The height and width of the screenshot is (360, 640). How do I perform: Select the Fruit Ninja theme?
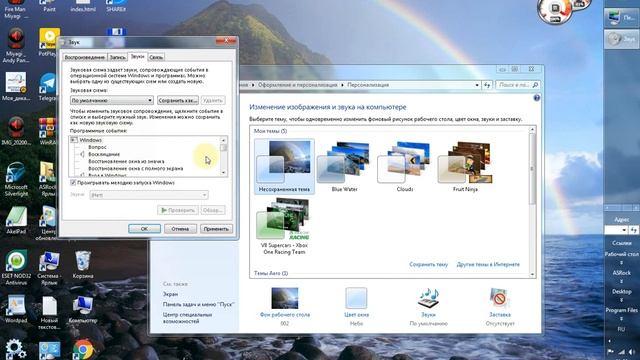(465, 166)
